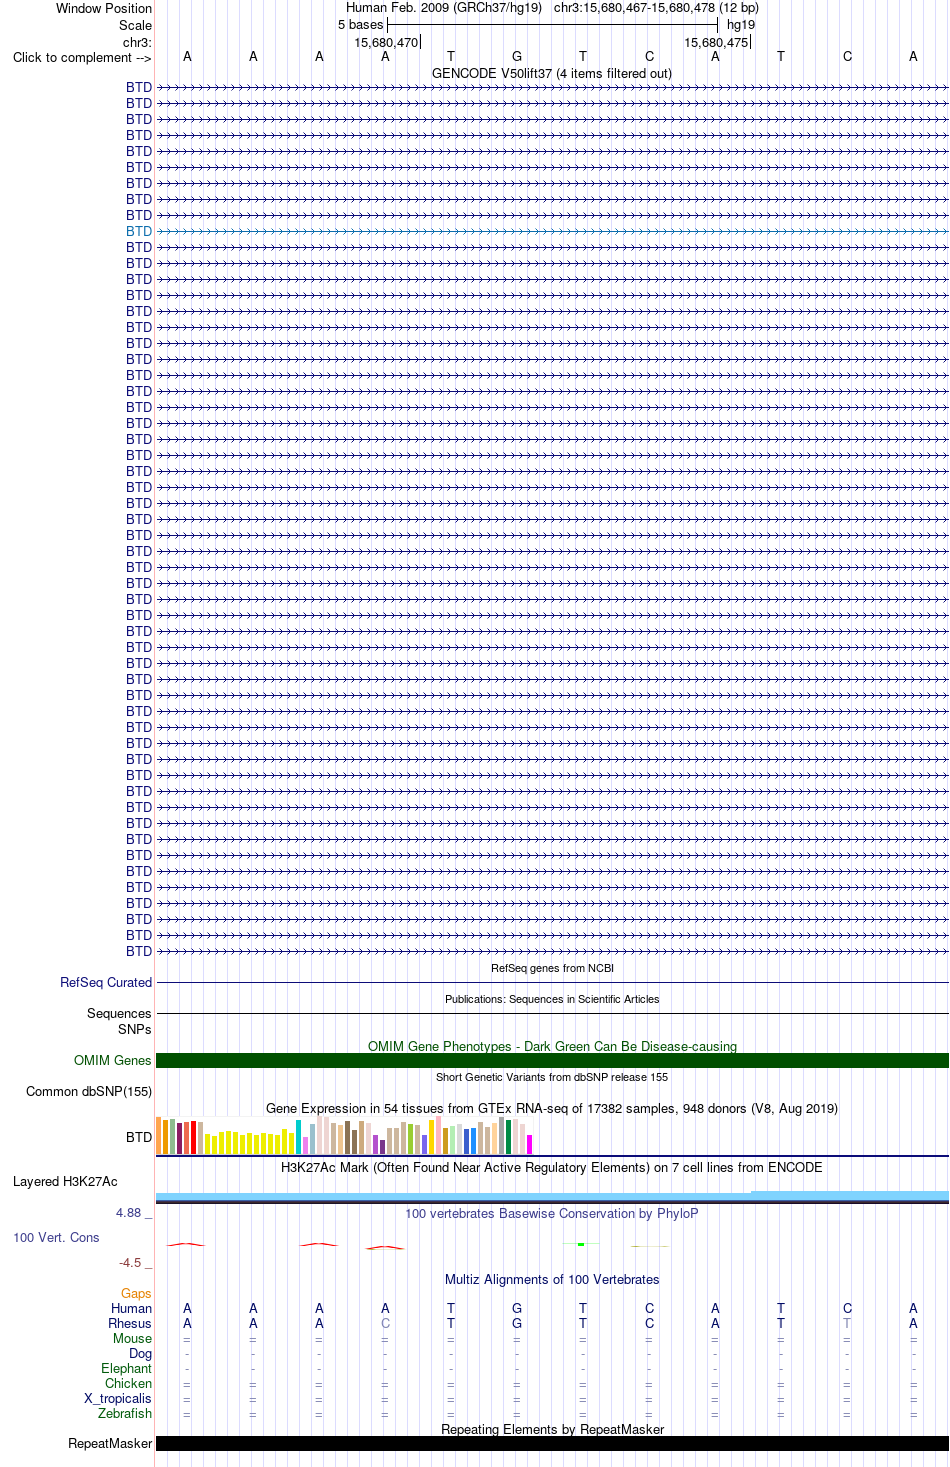Viewport: 950px width, 1467px height.
Task: Click the greyed C in the Rhesus row
Action: pos(385,1324)
